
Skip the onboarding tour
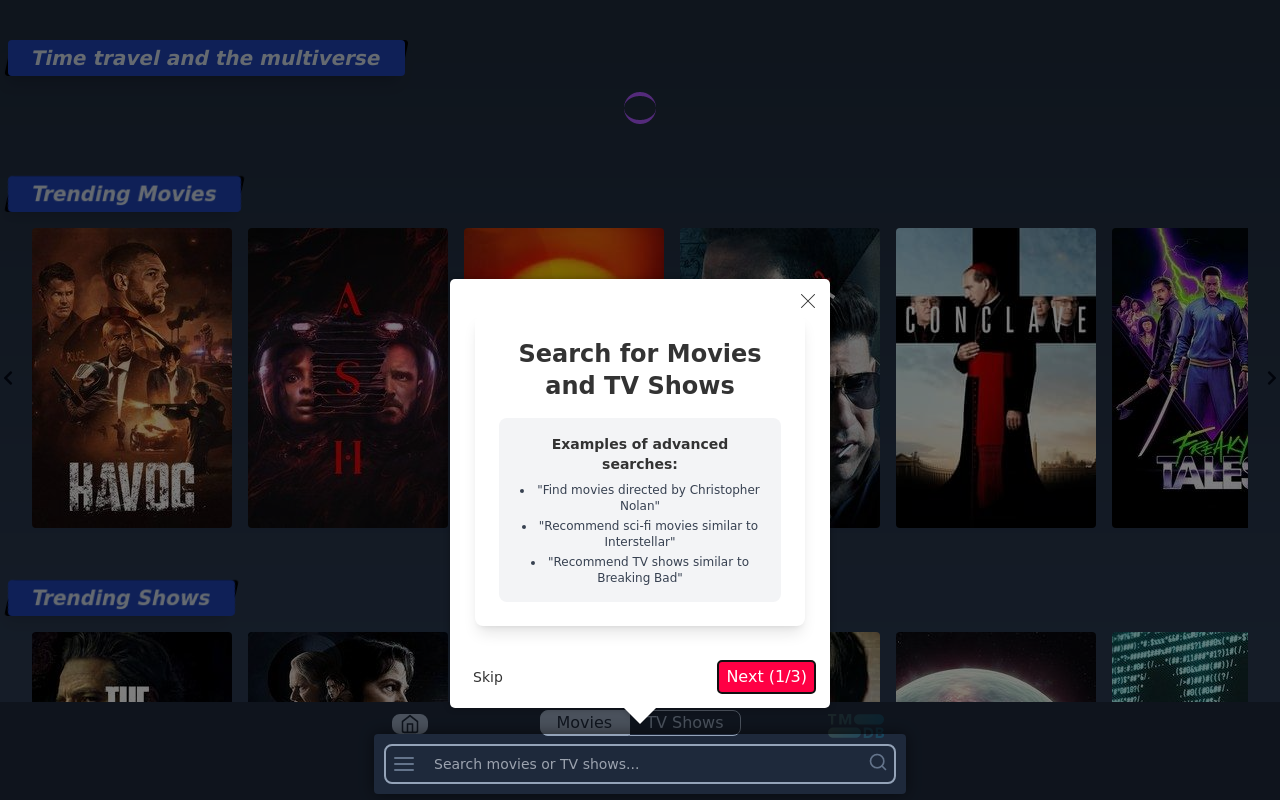tap(488, 677)
